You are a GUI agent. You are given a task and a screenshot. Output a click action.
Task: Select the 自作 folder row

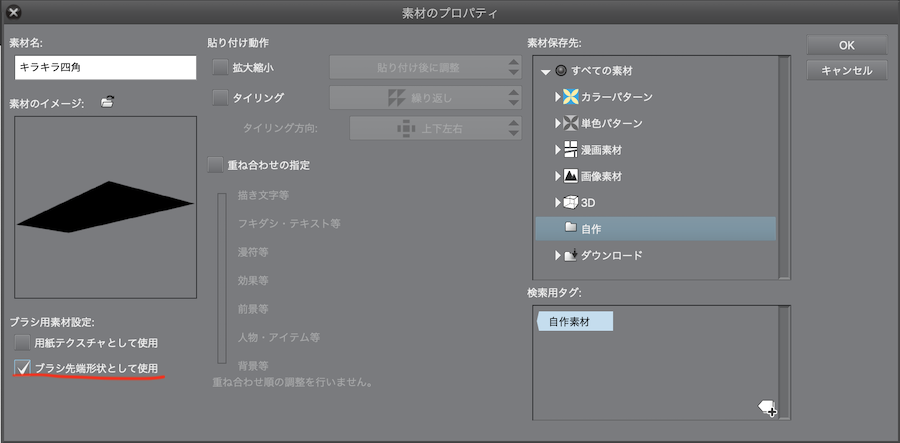pyautogui.click(x=655, y=228)
